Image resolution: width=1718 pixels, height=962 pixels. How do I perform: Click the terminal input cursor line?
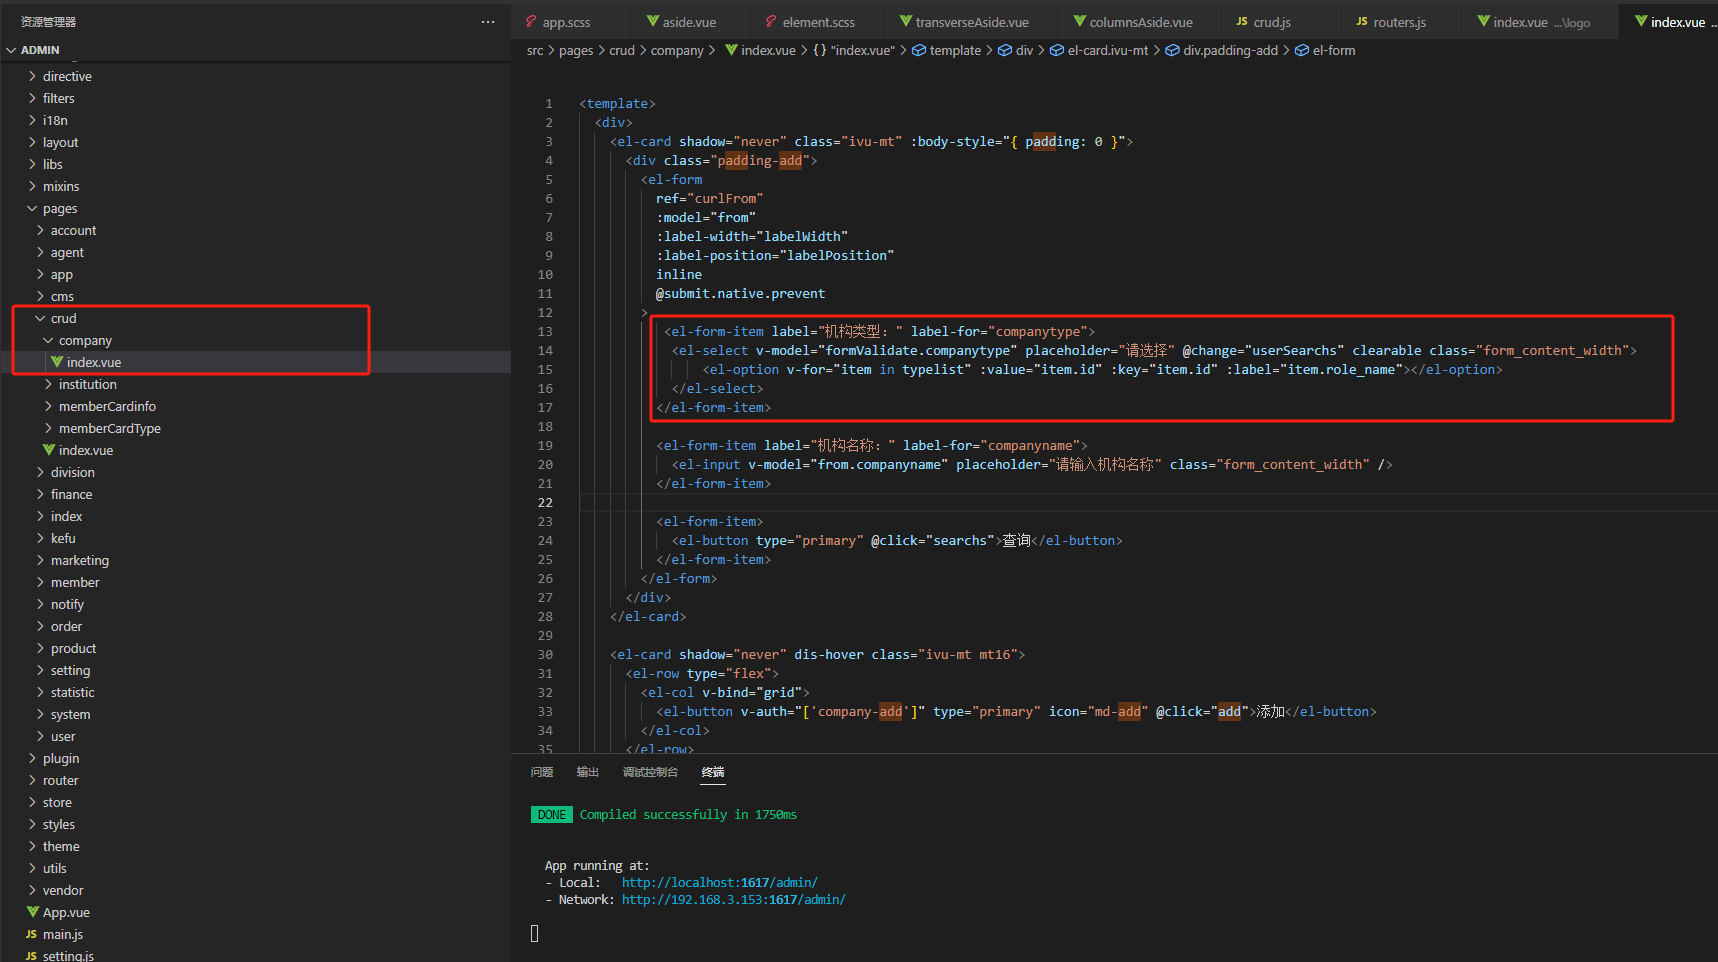pos(535,933)
